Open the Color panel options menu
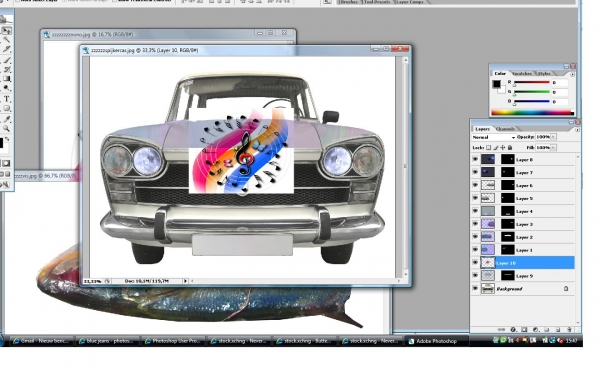 point(572,74)
